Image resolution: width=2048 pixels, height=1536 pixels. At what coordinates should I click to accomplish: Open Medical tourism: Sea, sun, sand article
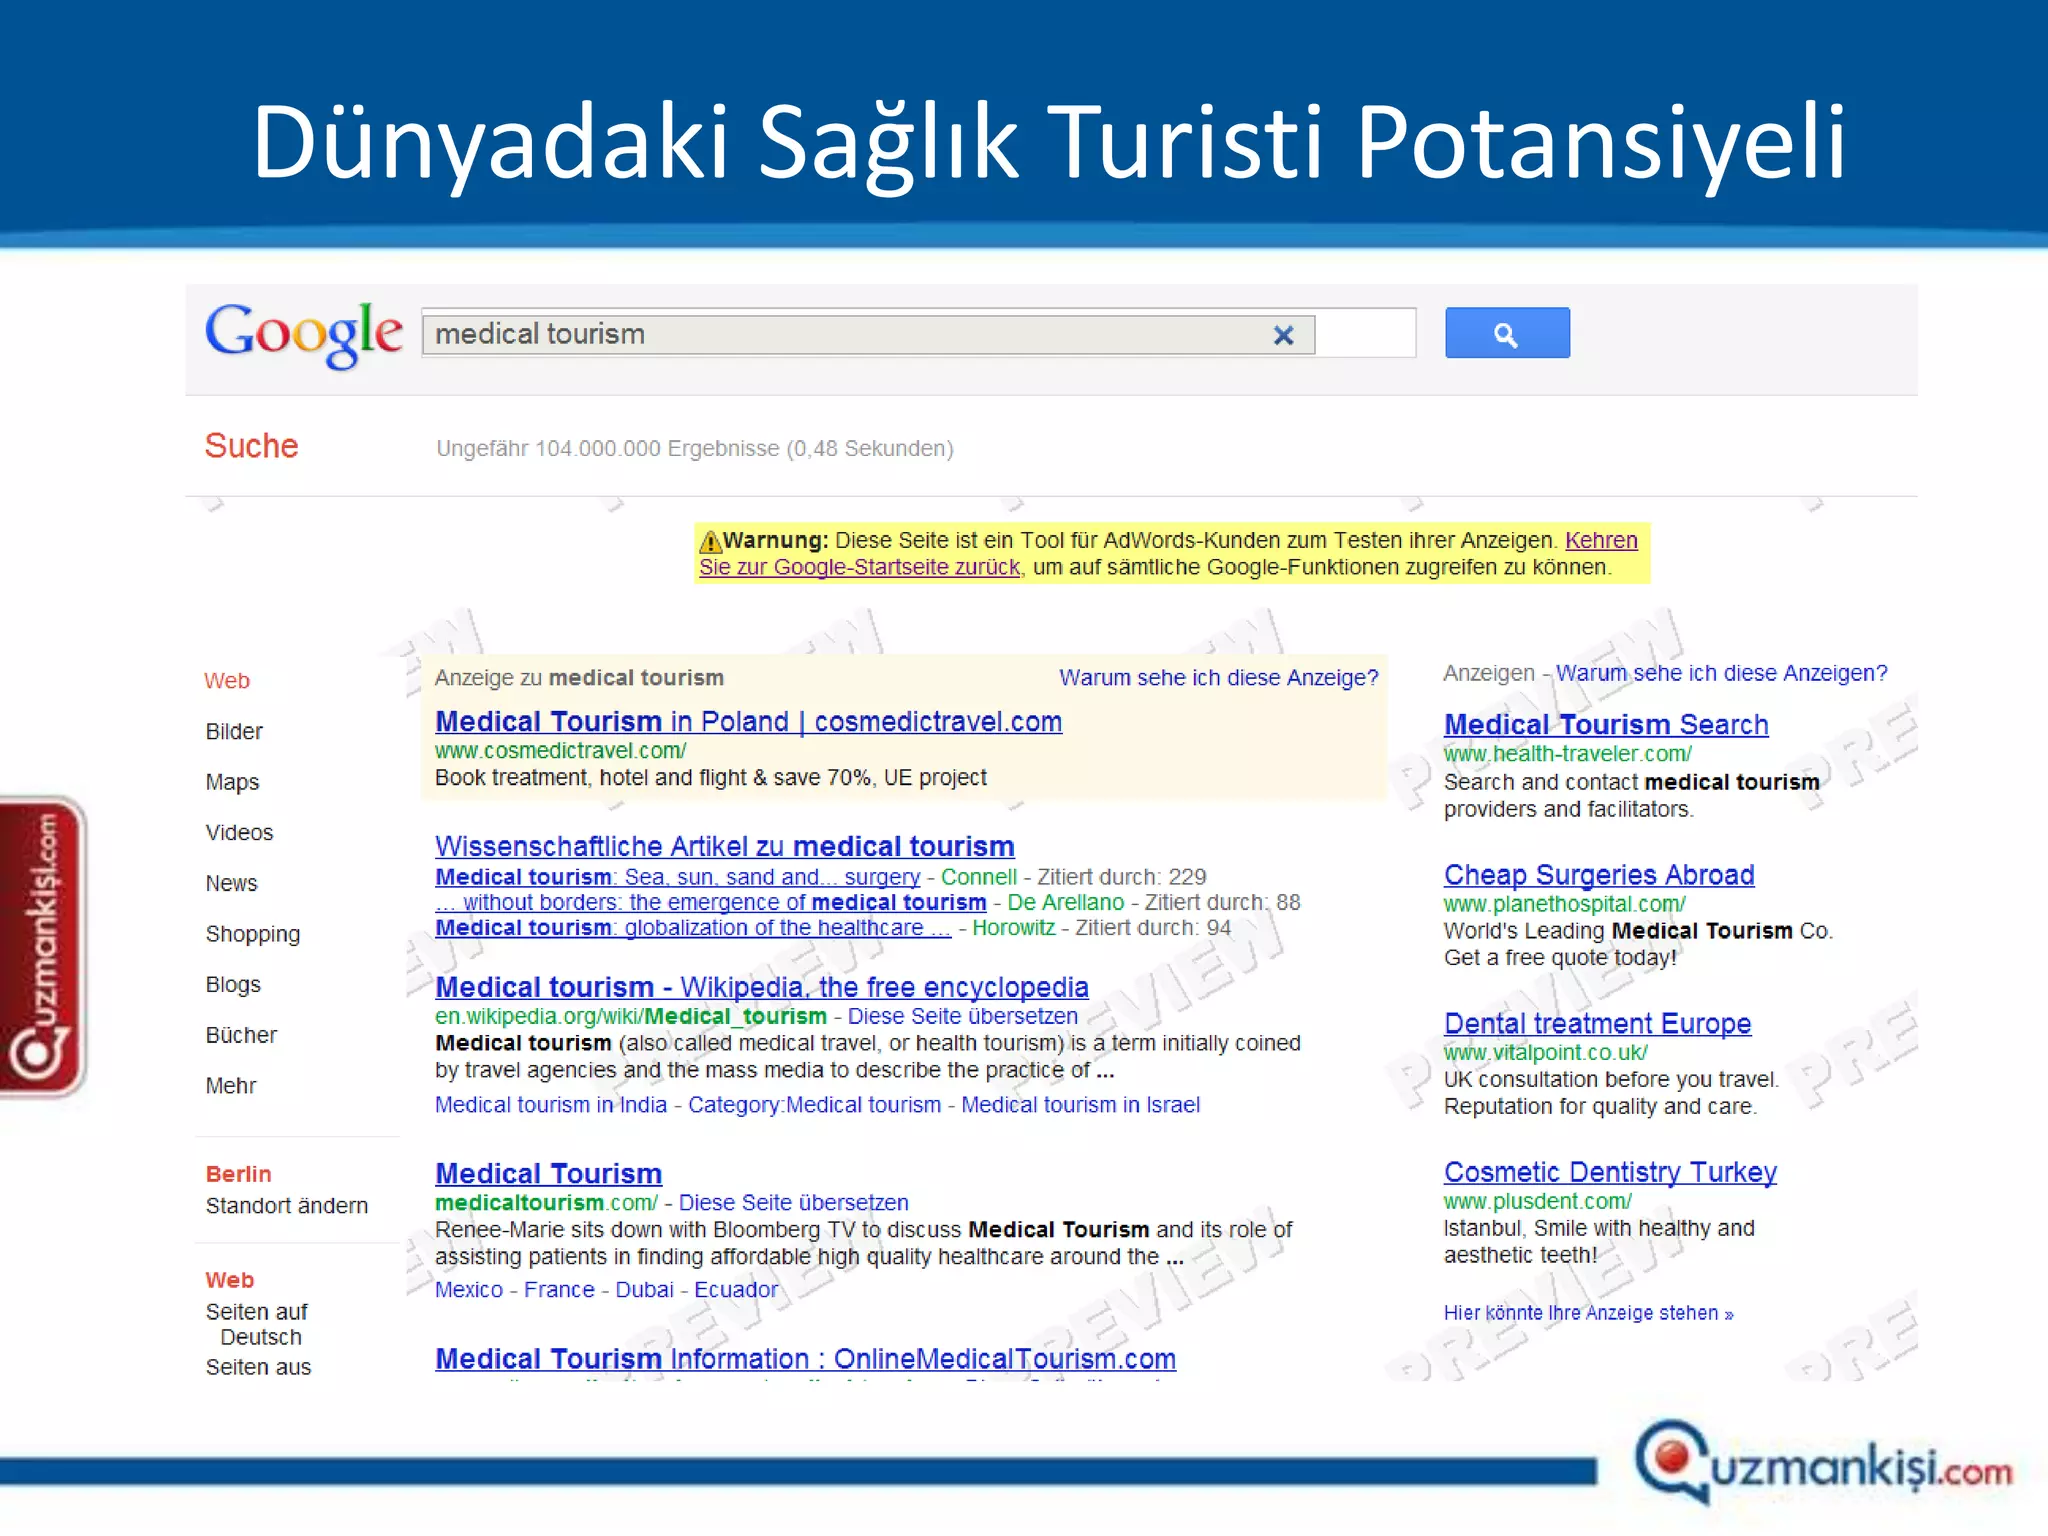pos(678,877)
